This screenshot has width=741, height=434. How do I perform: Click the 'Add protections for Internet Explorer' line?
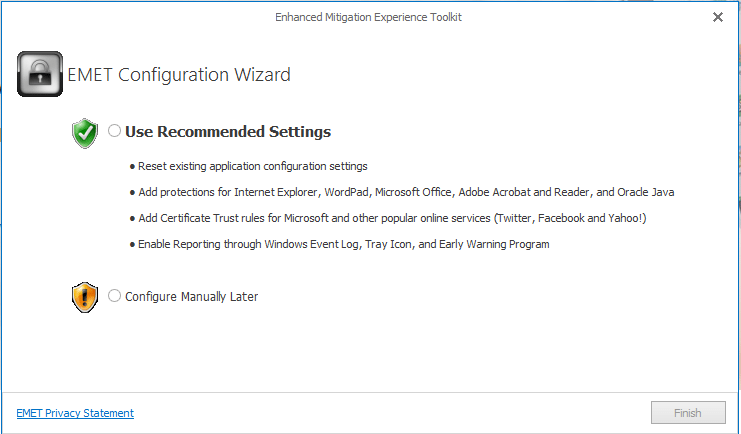point(414,192)
